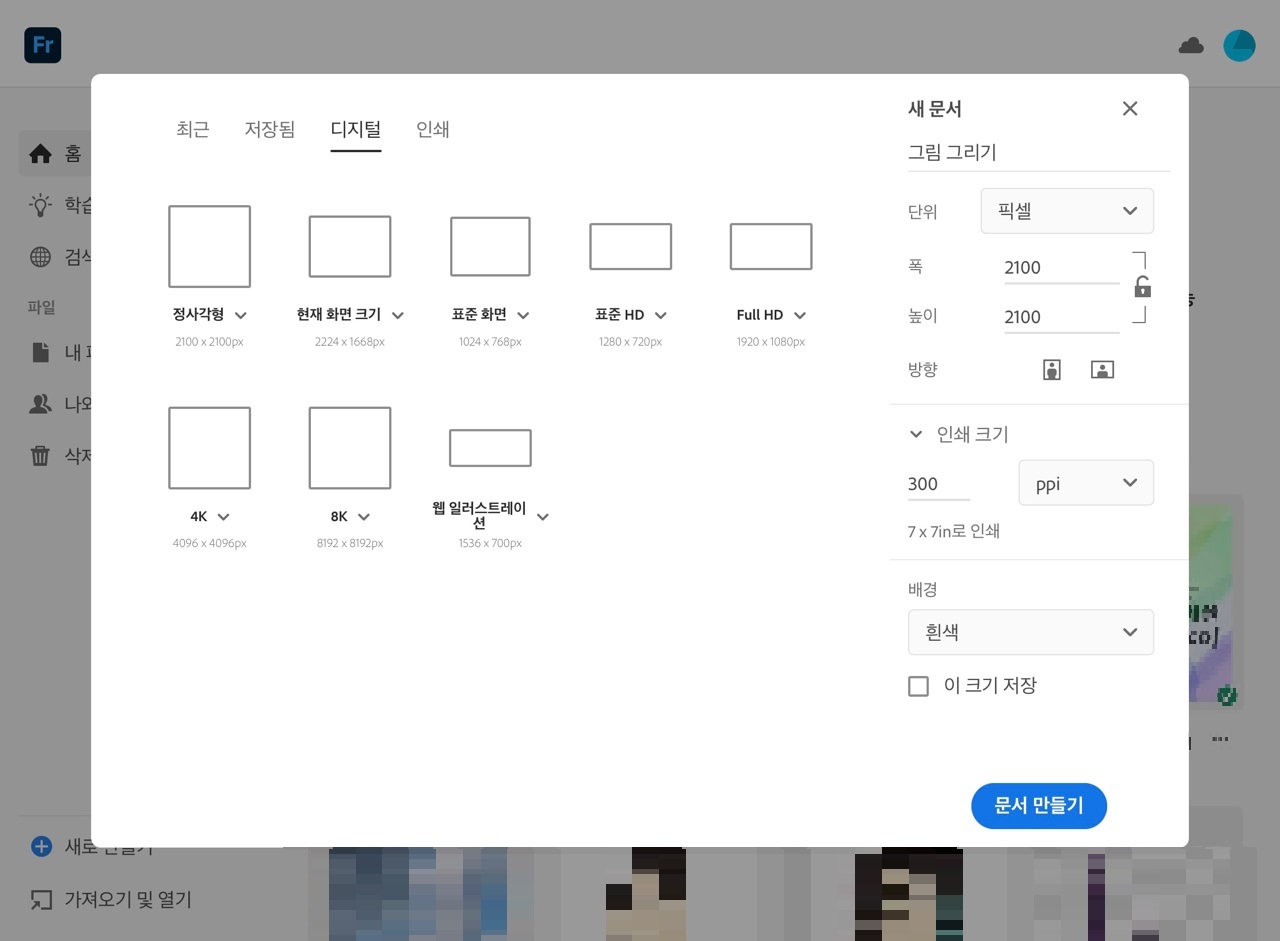
Task: Click the lightbulb Learn icon in sidebar
Action: pos(40,205)
